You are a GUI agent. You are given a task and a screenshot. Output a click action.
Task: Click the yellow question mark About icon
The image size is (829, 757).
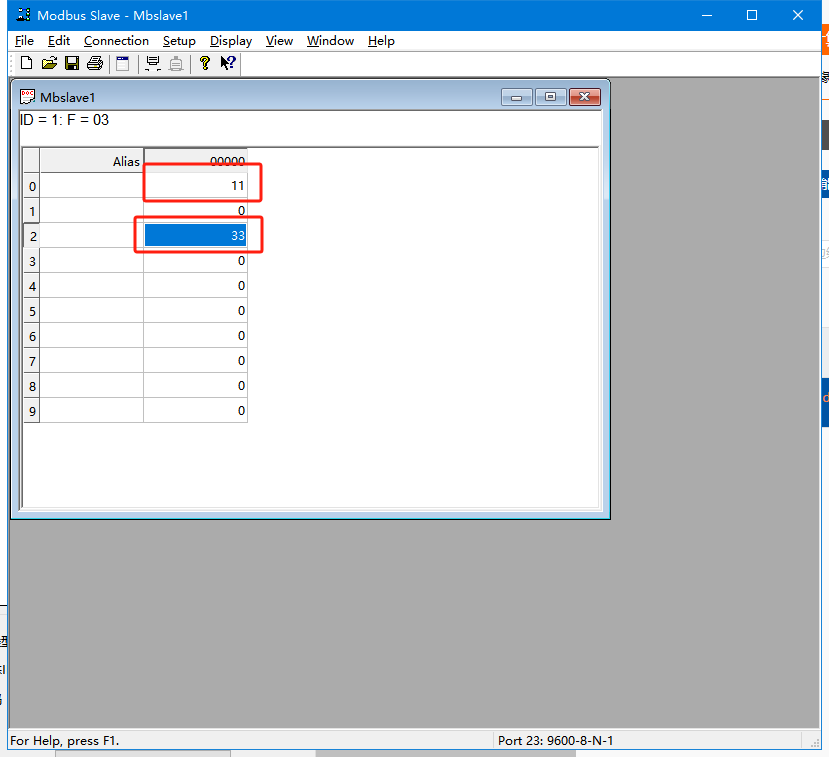[x=204, y=63]
